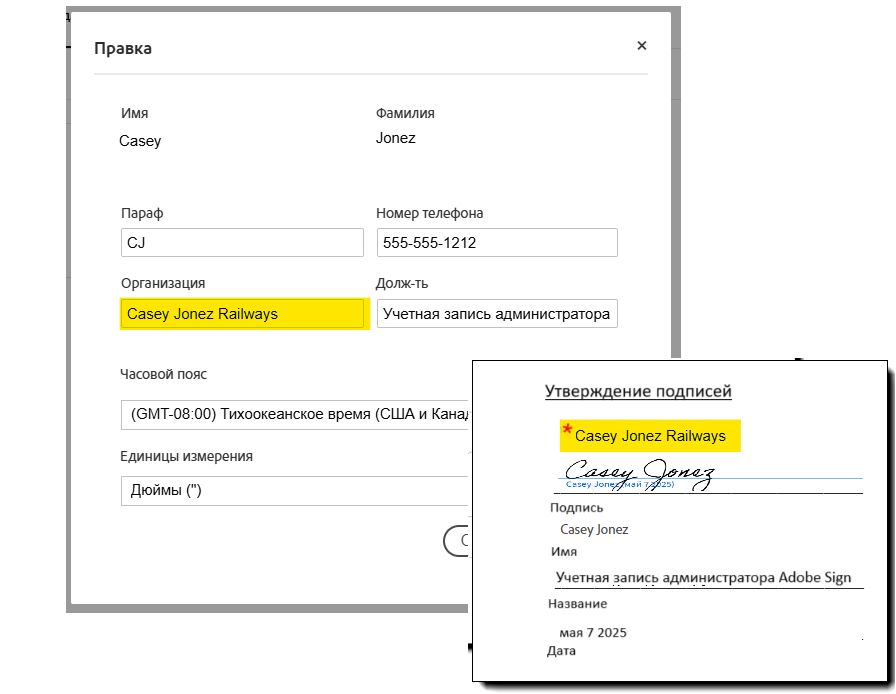The width and height of the screenshot is (896, 694).
Task: Click the Параф input field containing CJ
Action: (x=242, y=242)
